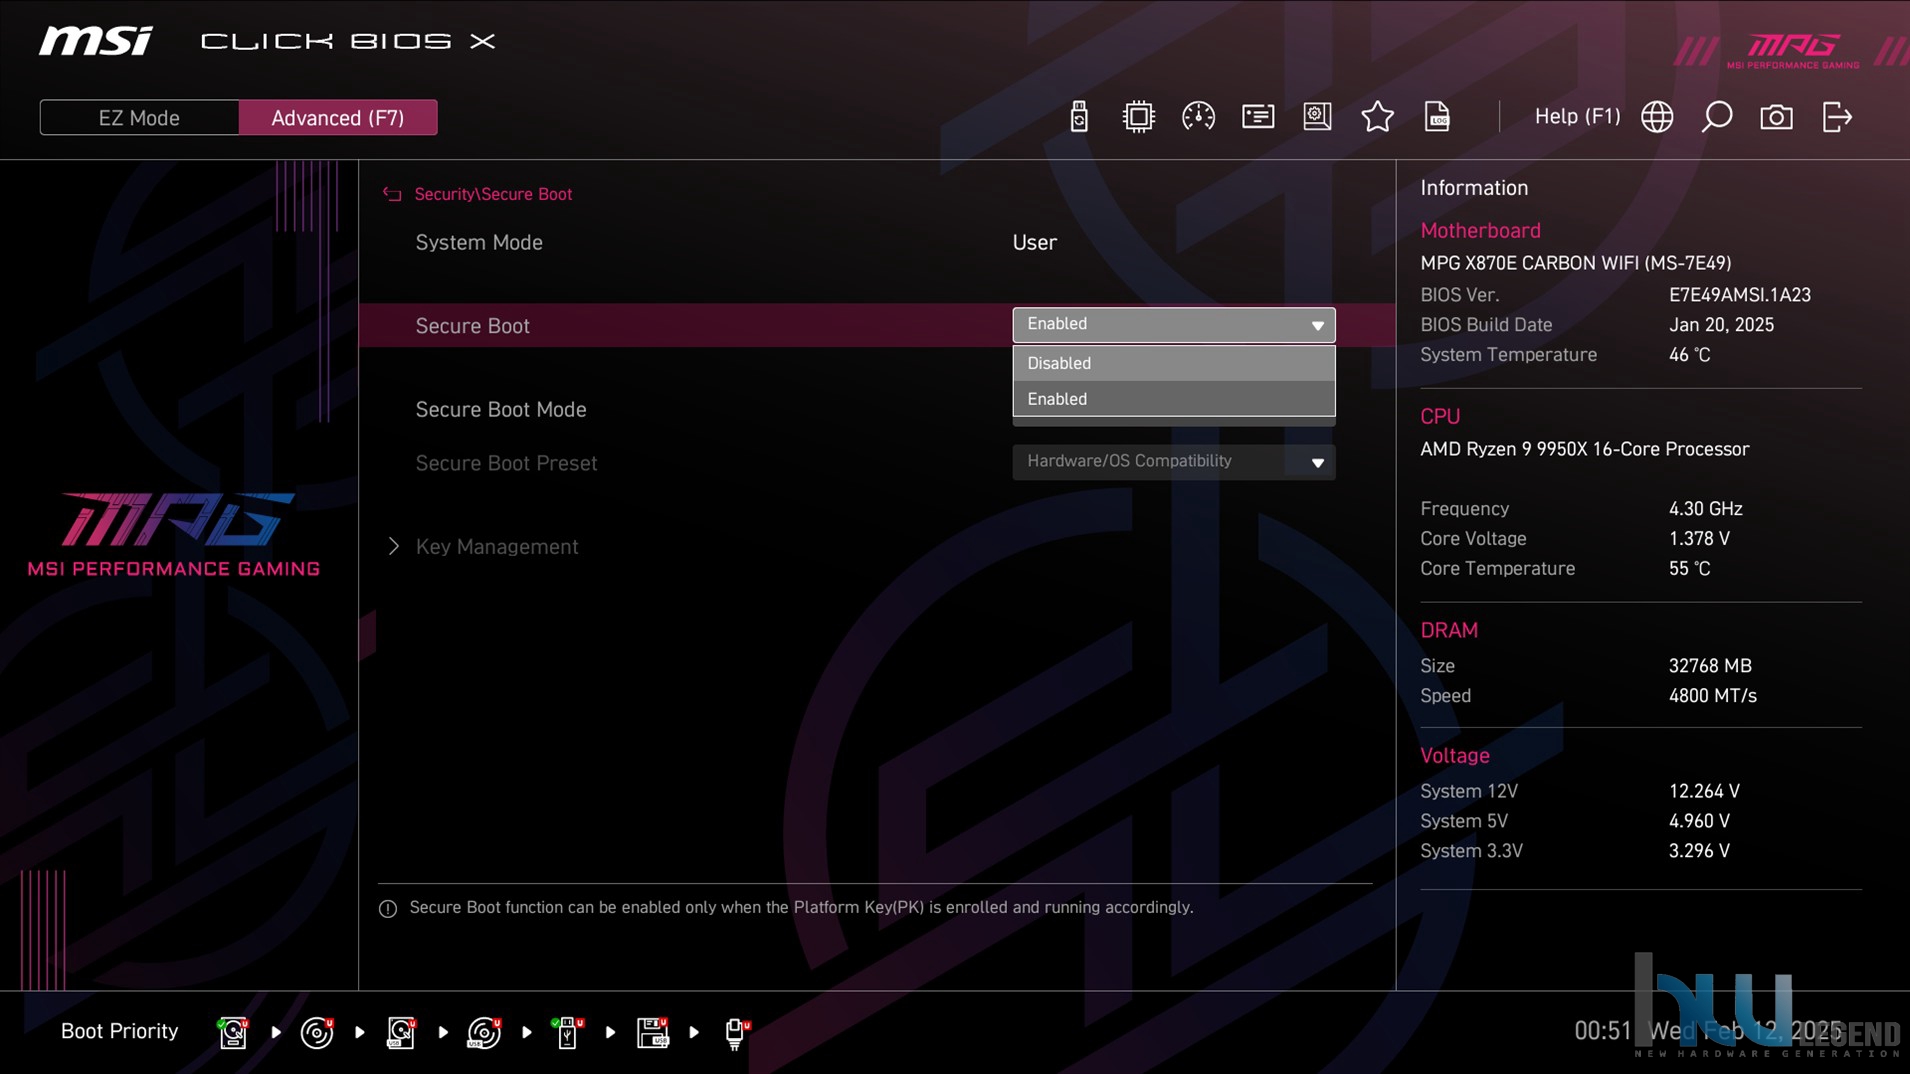Click the MPG X870E CARBON WIFI model name
This screenshot has height=1074, width=1910.
(1575, 263)
